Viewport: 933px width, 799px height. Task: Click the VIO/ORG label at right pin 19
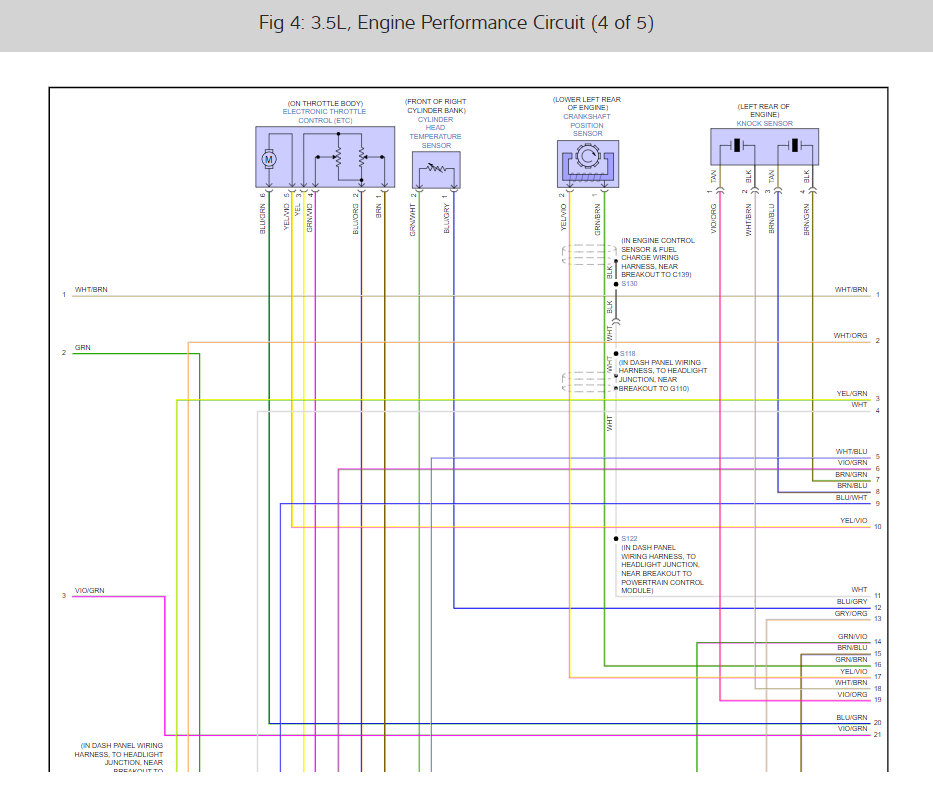pos(853,694)
